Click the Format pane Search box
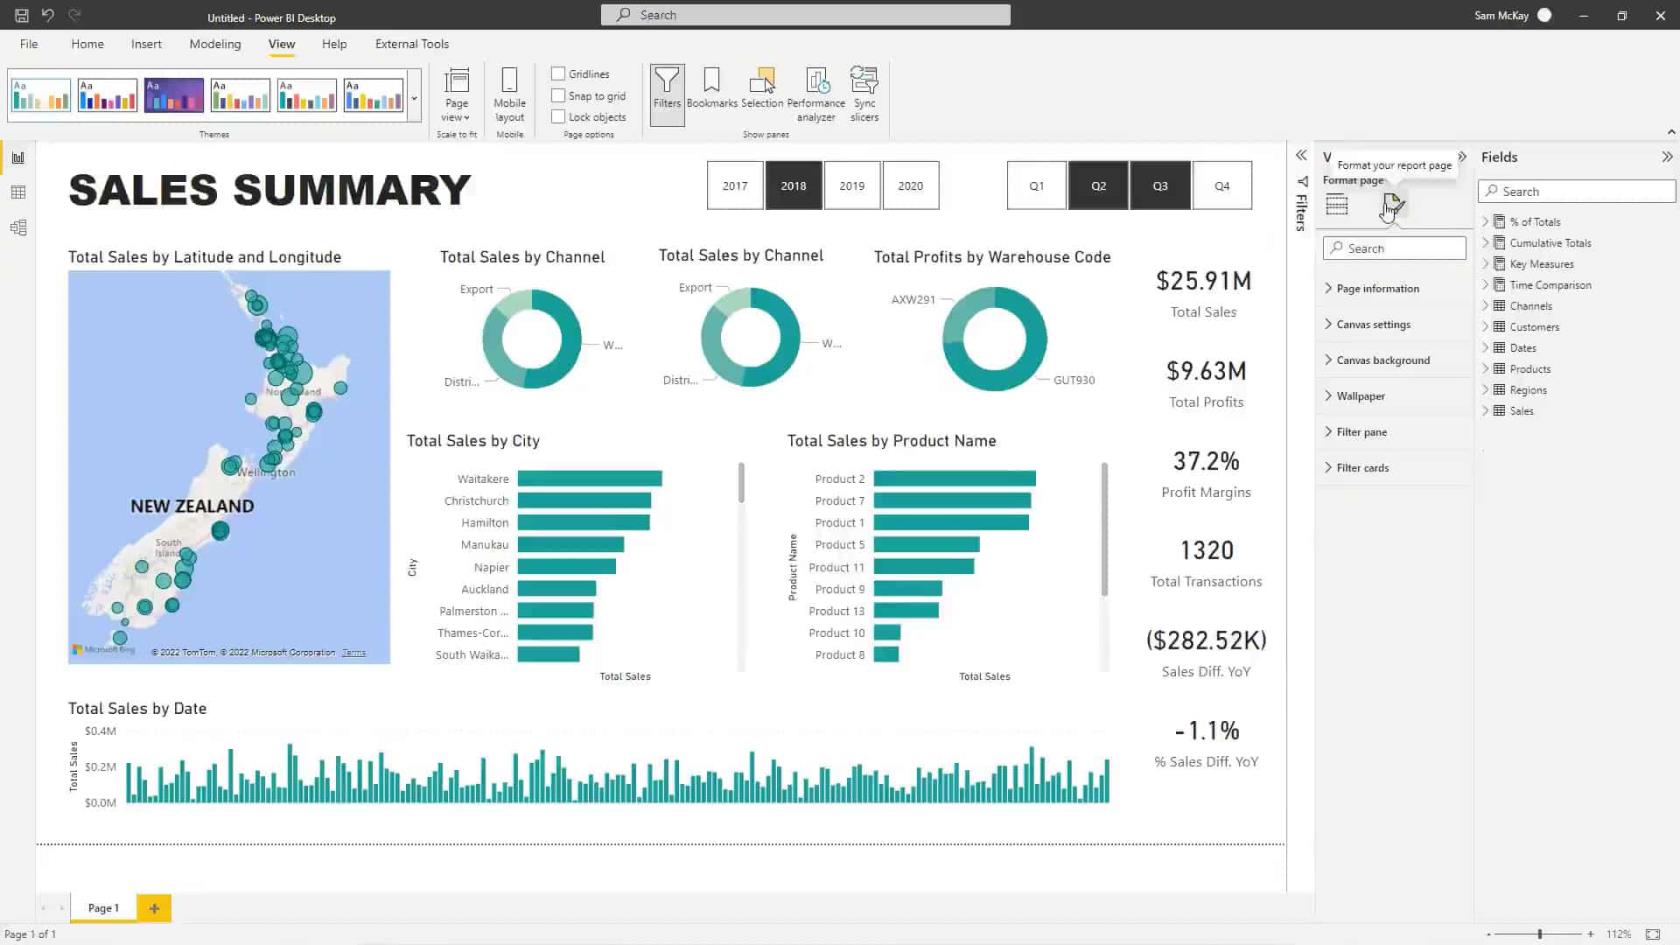 pos(1395,248)
